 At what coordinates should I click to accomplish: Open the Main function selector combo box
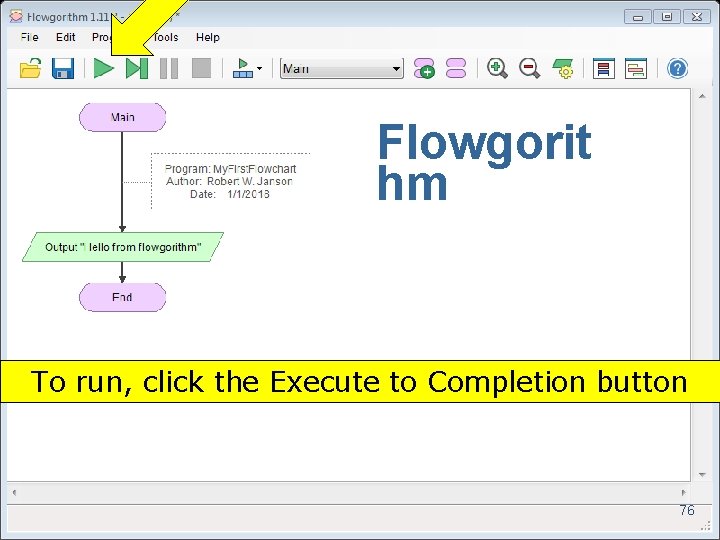point(342,69)
